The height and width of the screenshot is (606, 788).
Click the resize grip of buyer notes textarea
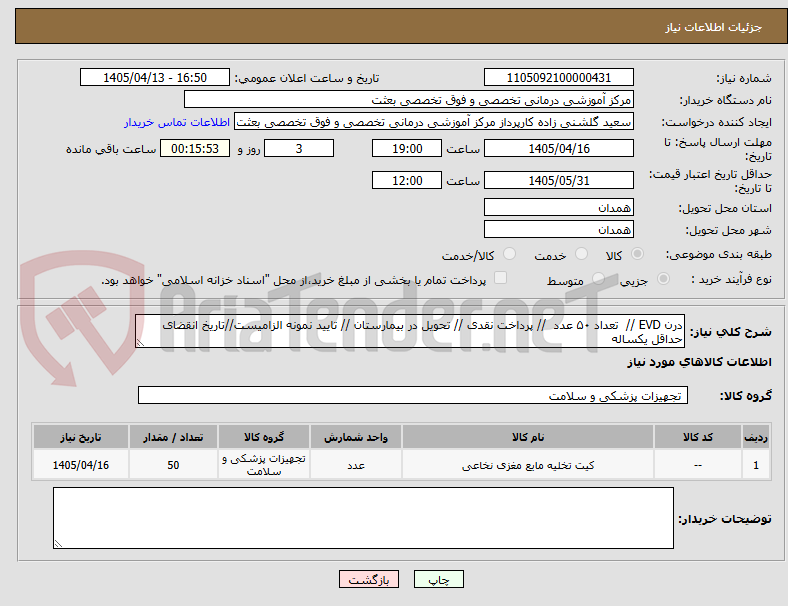(58, 544)
